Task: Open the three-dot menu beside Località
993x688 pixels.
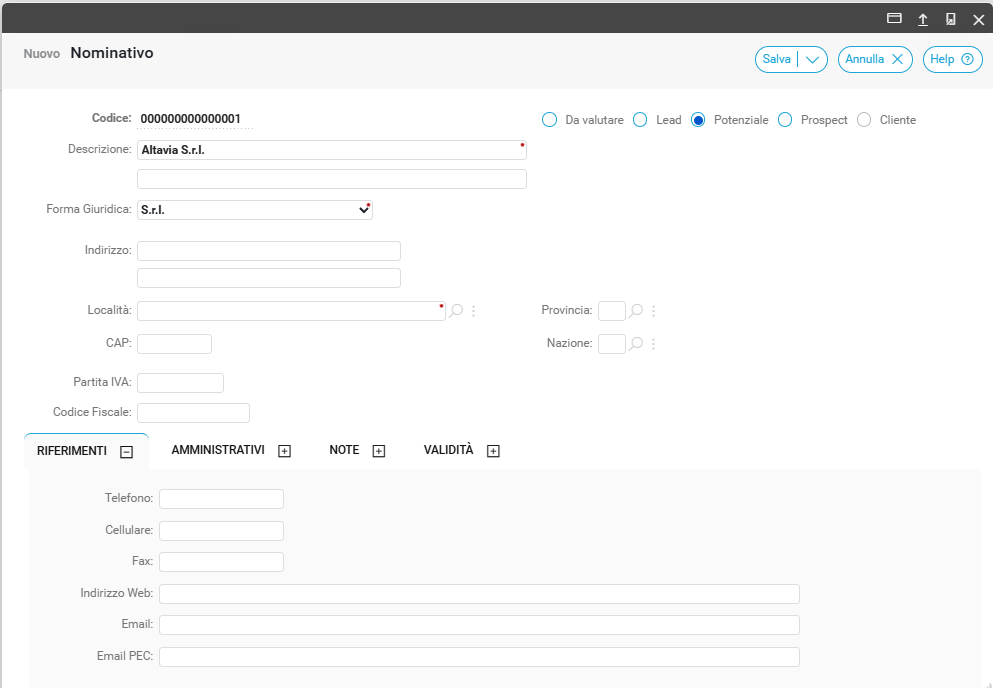Action: pyautogui.click(x=474, y=311)
